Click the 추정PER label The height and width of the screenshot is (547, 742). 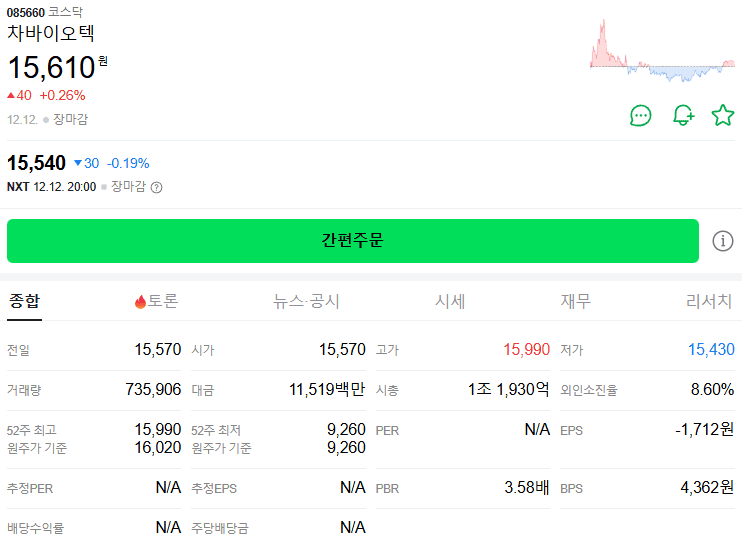pos(30,488)
